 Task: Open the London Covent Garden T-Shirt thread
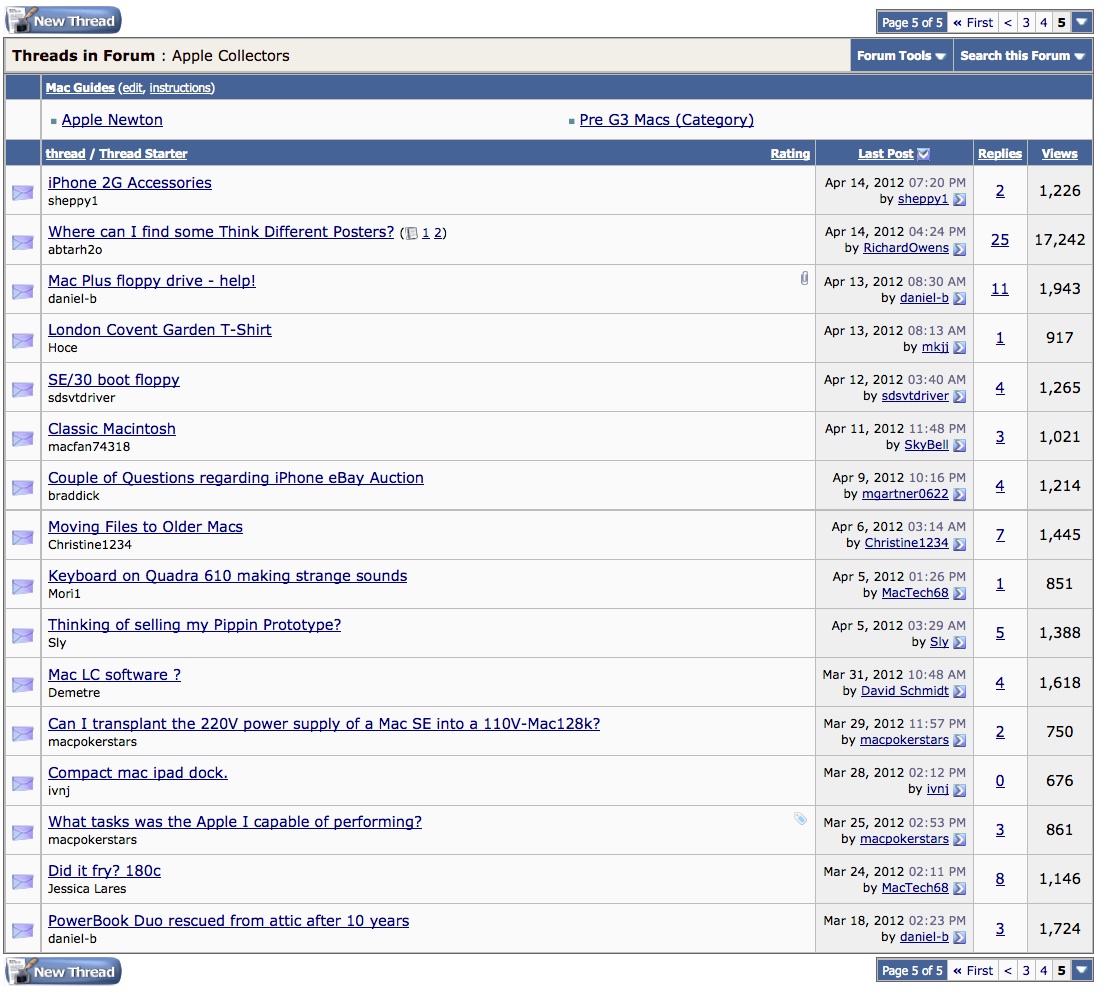coord(159,329)
